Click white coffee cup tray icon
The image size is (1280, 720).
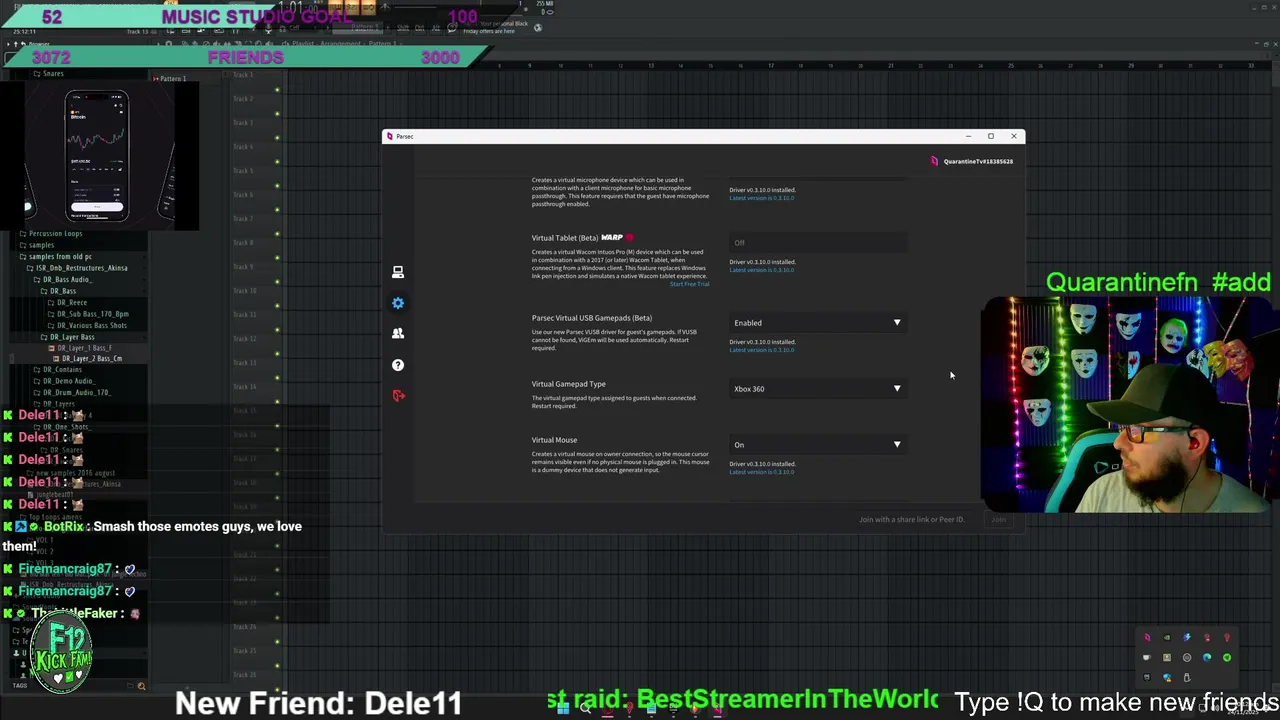pyautogui.click(x=1147, y=657)
